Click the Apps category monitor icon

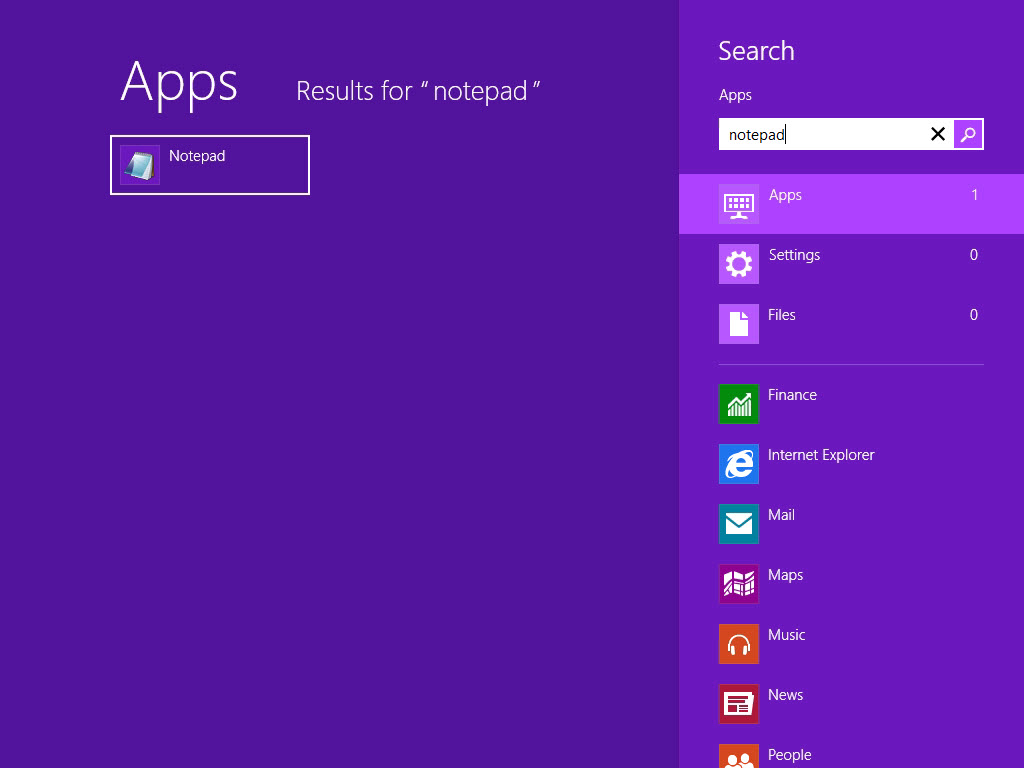click(738, 204)
